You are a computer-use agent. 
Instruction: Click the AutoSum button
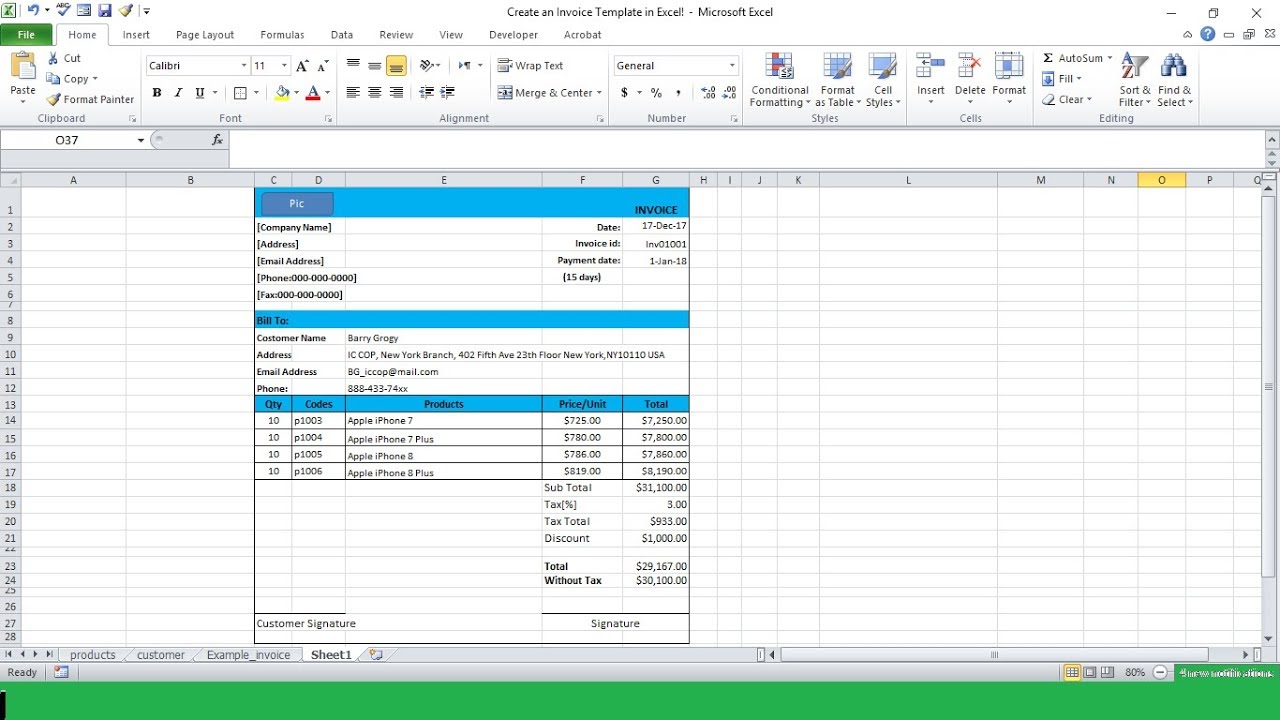[x=1077, y=58]
